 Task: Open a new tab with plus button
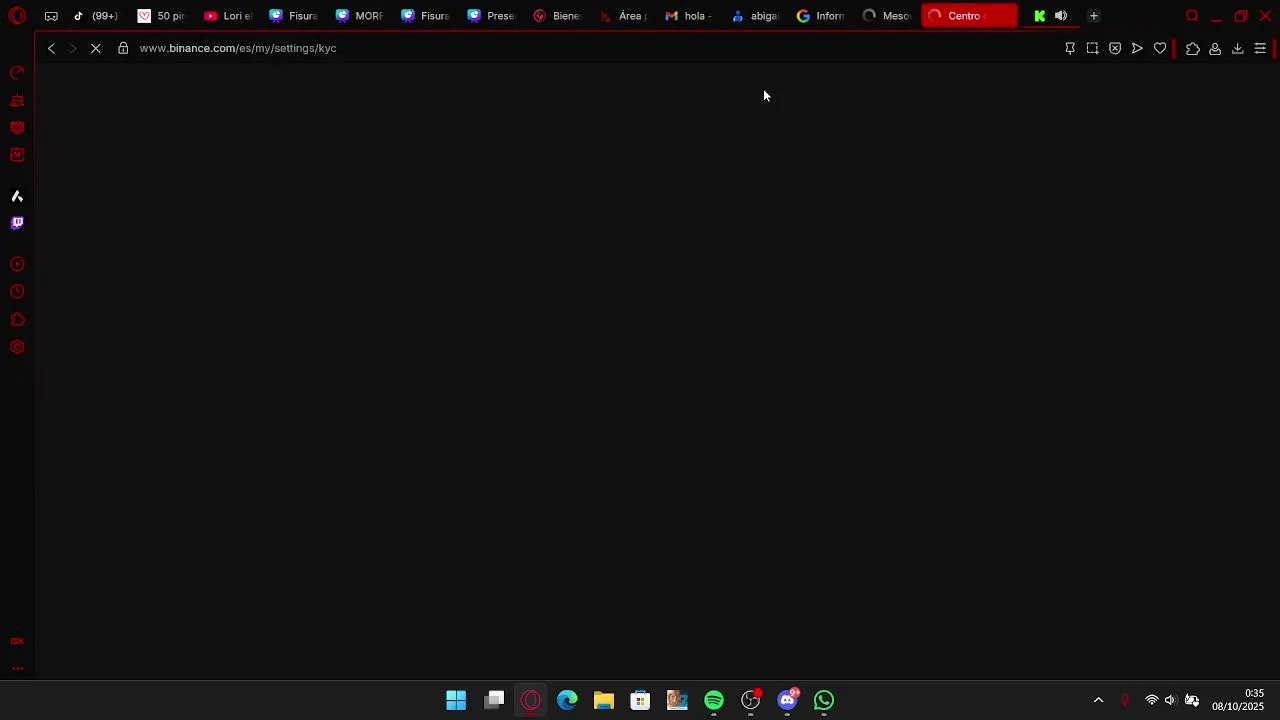[1094, 16]
